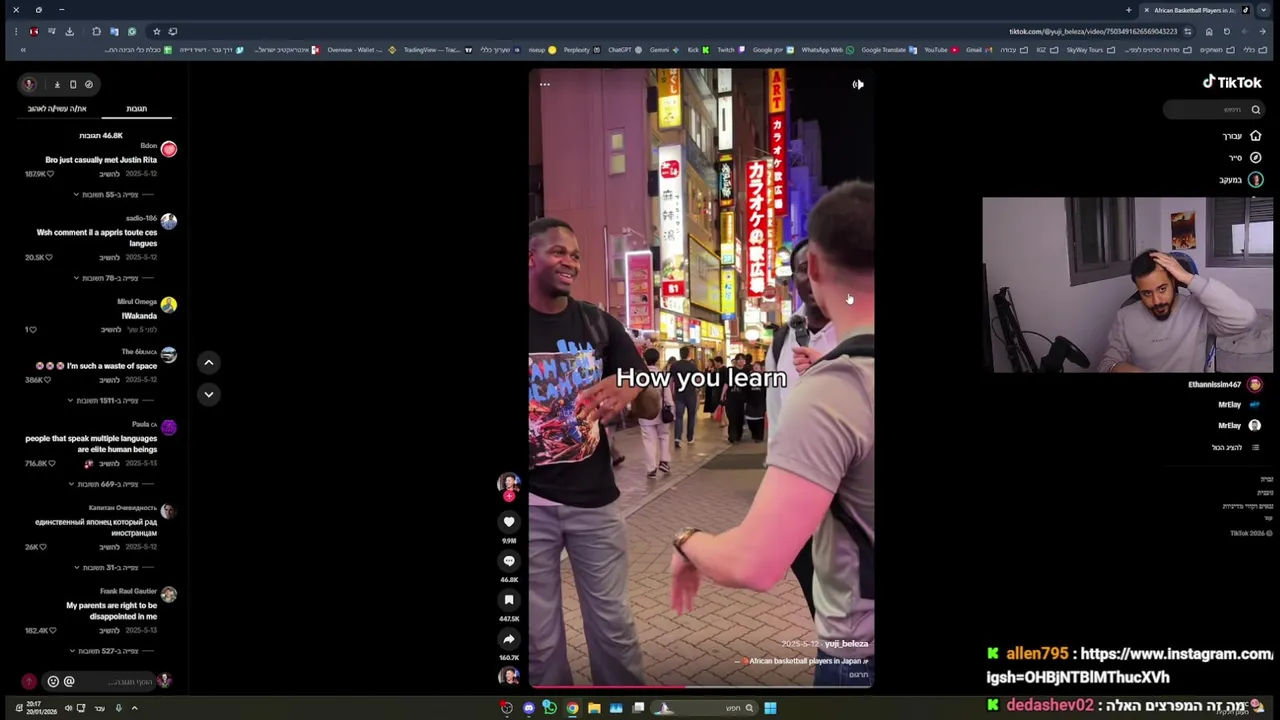Open the YouTube bookmark
The width and height of the screenshot is (1280, 720).
[x=940, y=50]
